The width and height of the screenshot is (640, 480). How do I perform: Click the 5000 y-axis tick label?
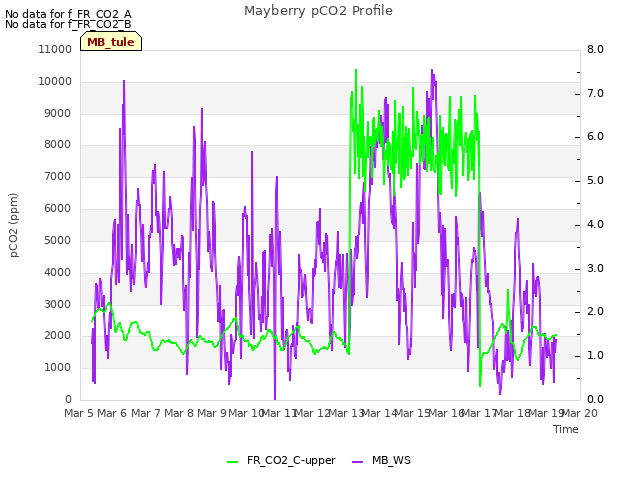point(58,240)
